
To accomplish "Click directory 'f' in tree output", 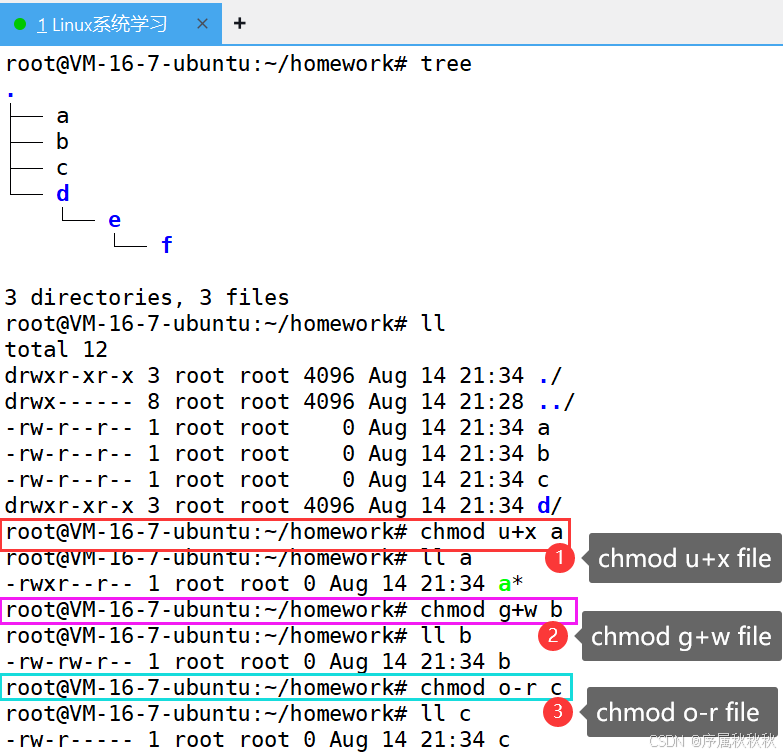I will (x=167, y=245).
